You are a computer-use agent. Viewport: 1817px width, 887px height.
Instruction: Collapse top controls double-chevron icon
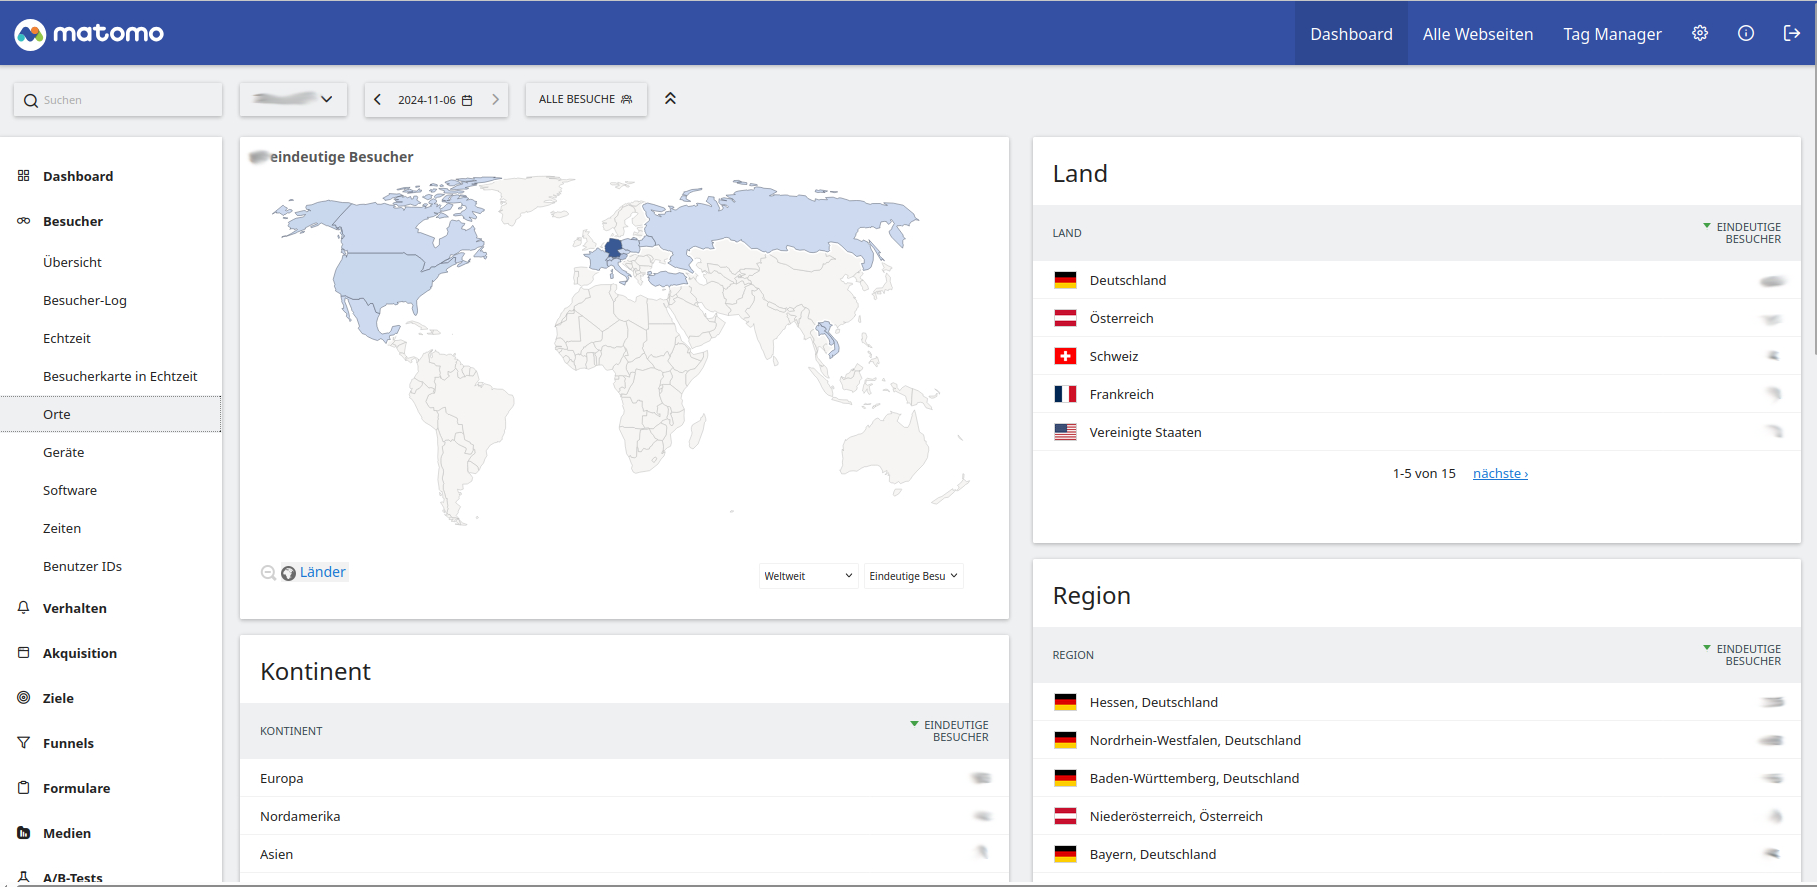click(x=670, y=99)
